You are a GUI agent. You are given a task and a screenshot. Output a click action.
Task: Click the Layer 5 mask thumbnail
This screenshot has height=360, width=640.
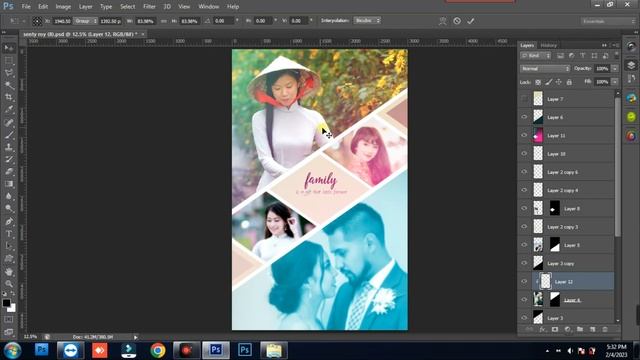[555, 245]
